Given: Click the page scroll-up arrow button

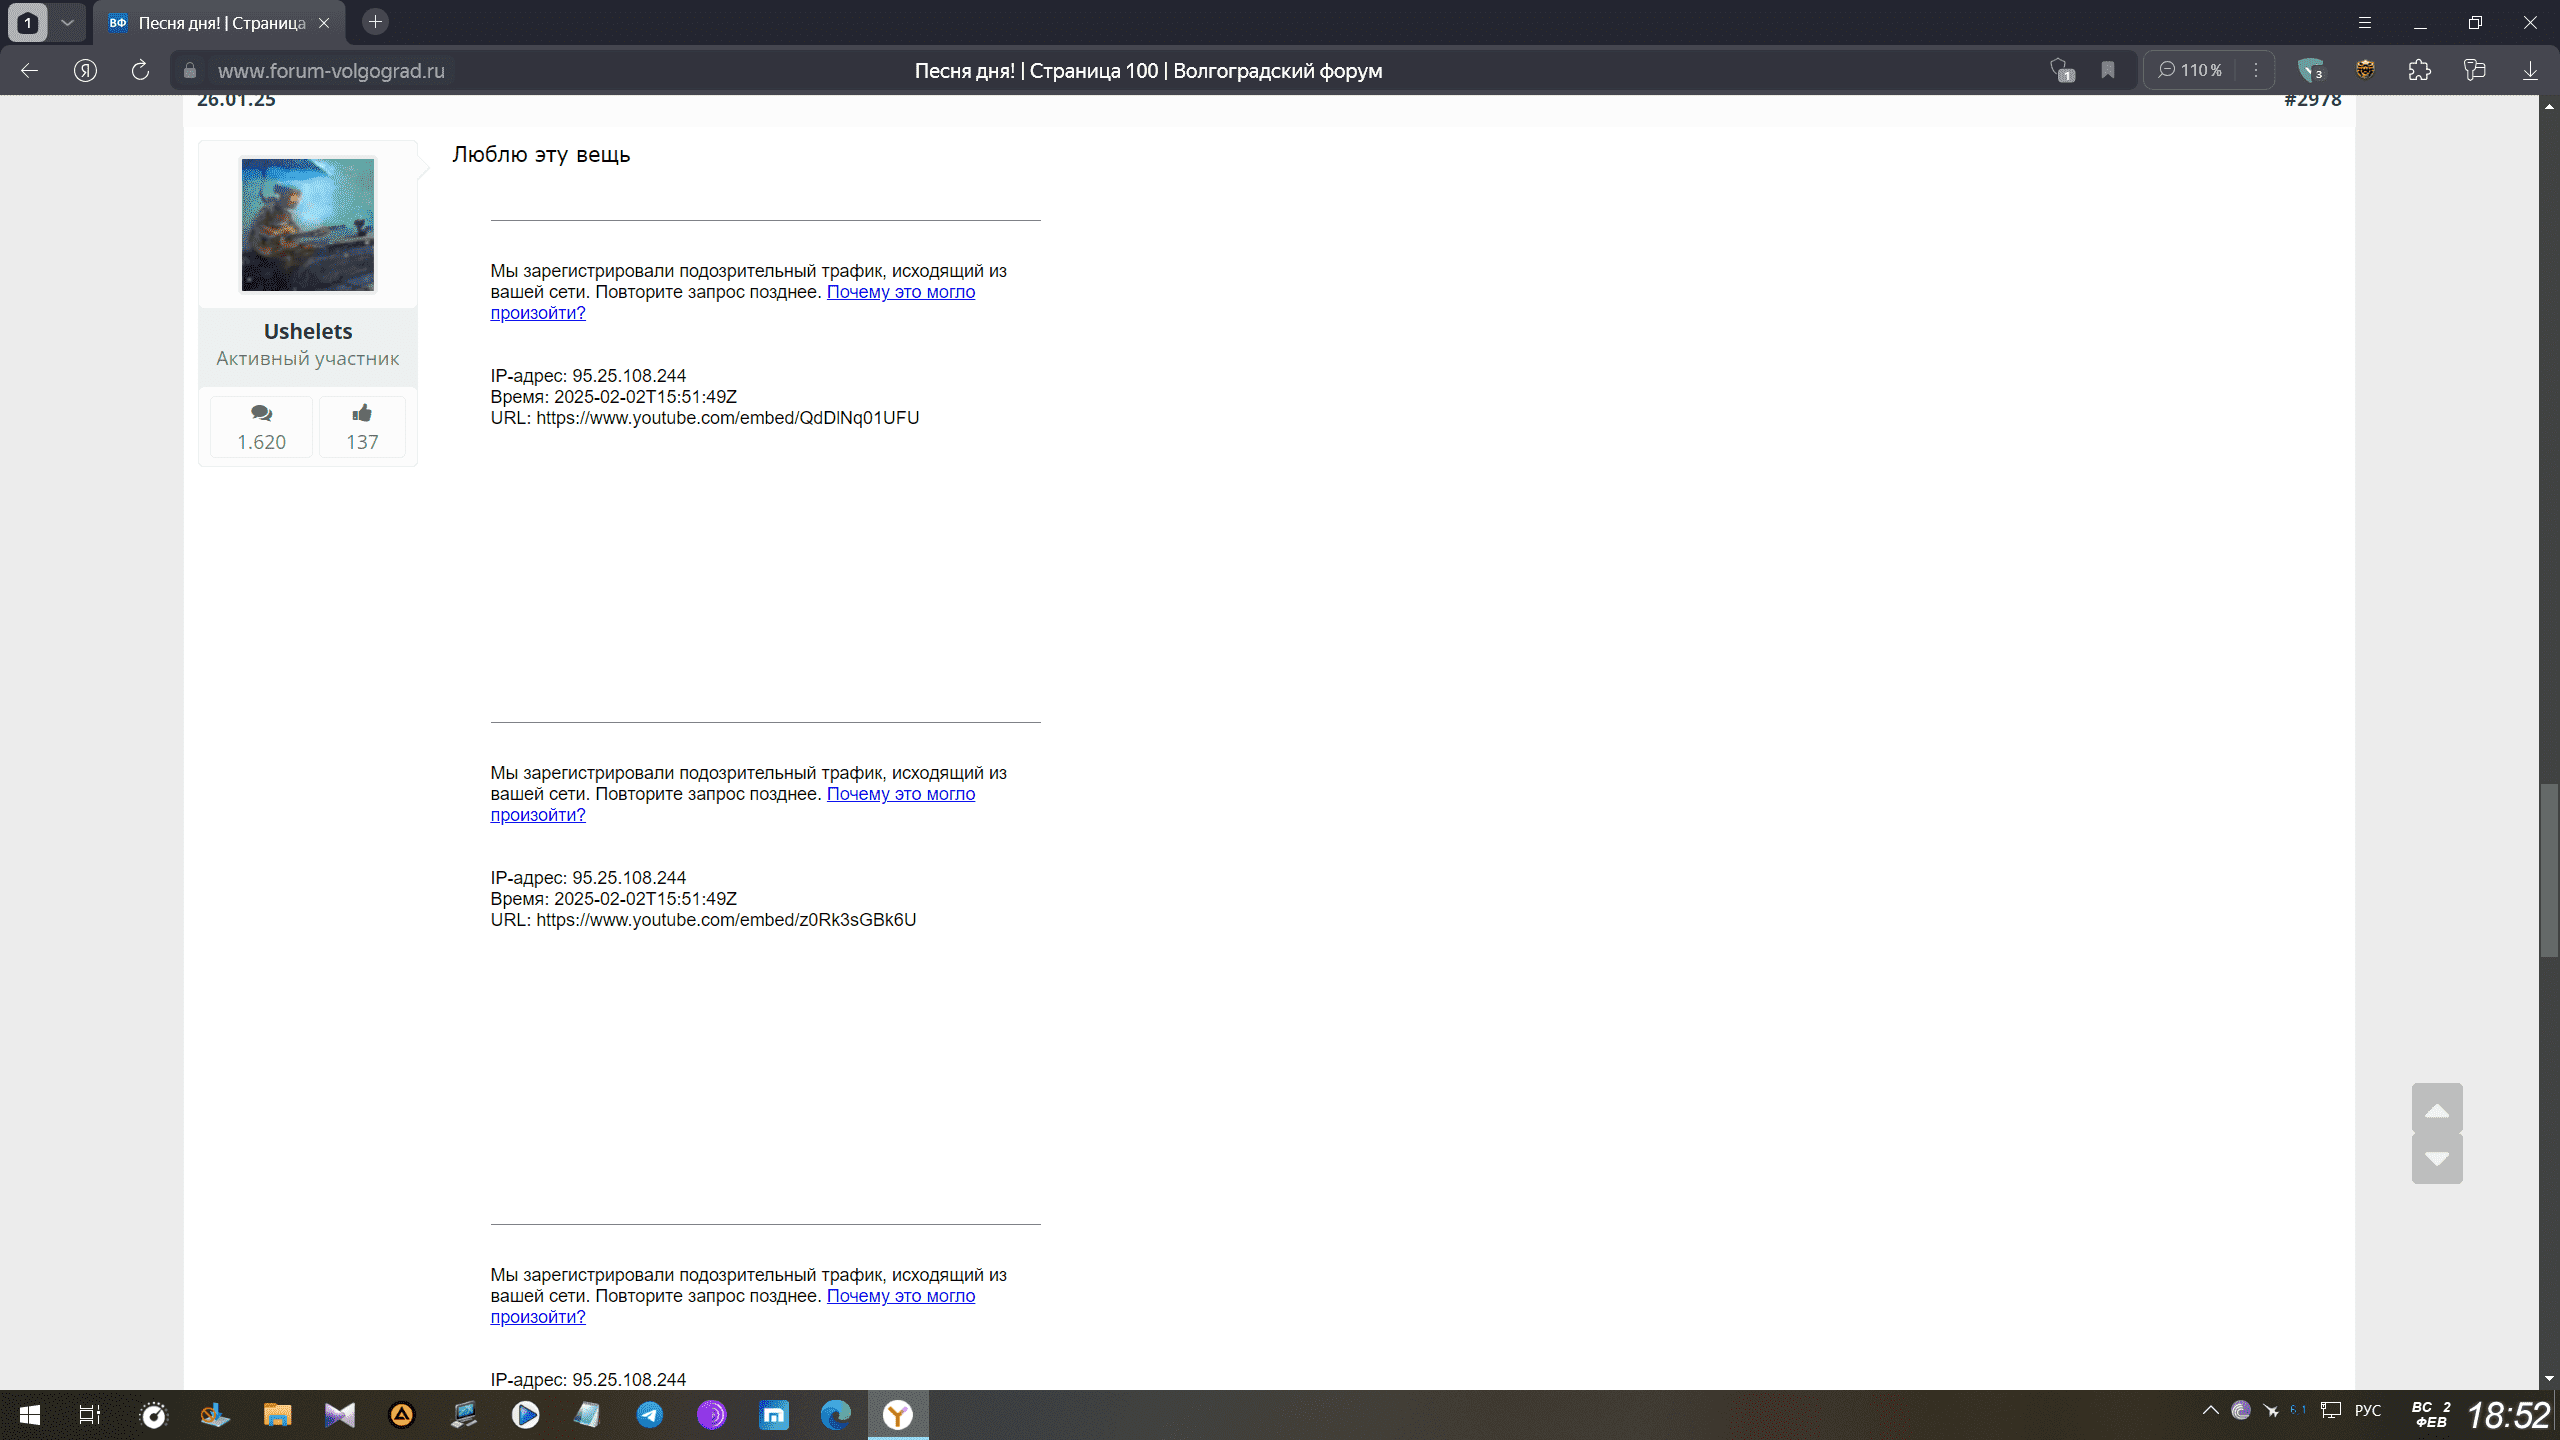Looking at the screenshot, I should 2437,1110.
